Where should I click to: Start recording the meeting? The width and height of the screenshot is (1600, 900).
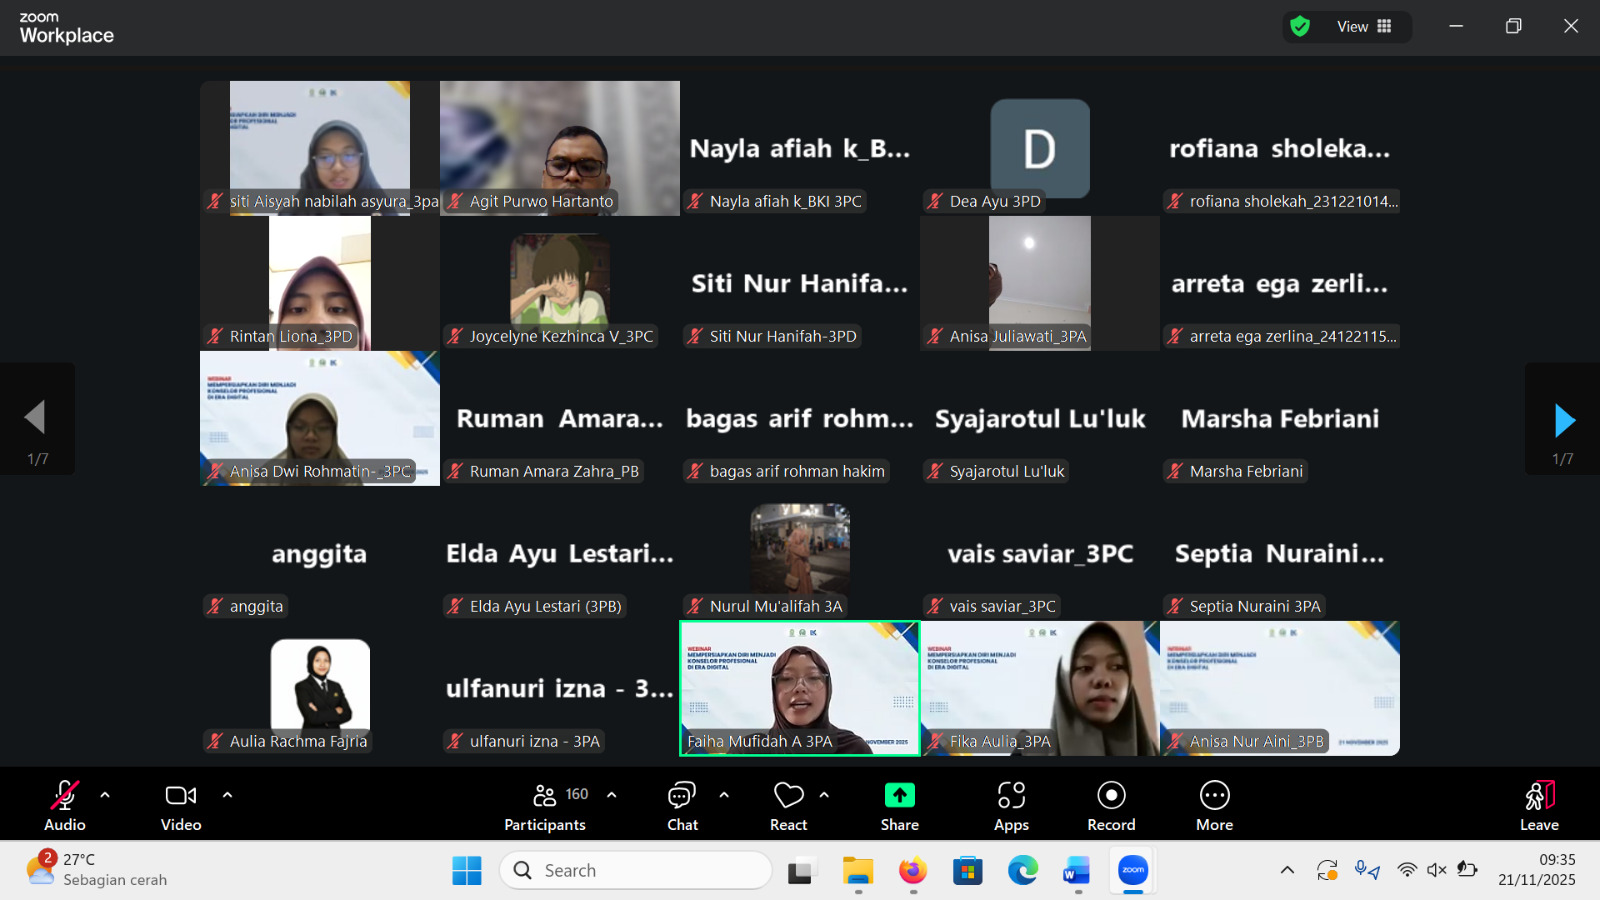pos(1111,805)
